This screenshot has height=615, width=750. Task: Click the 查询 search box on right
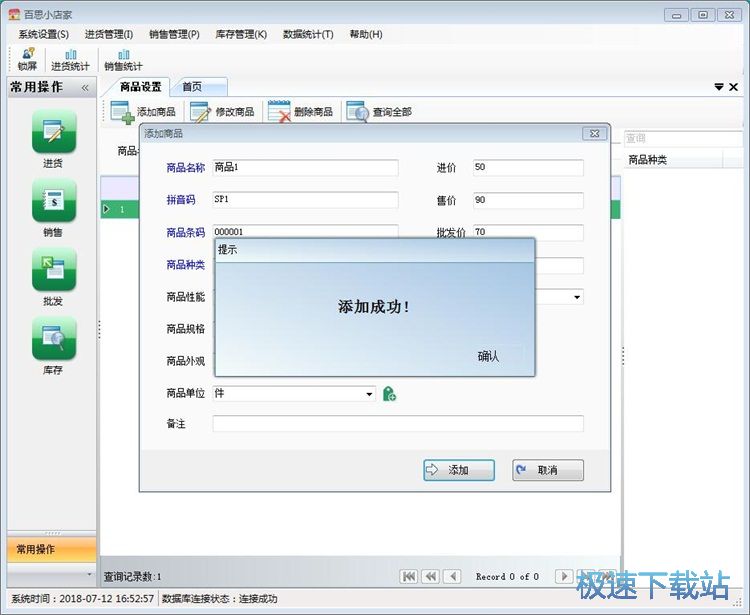[x=683, y=139]
